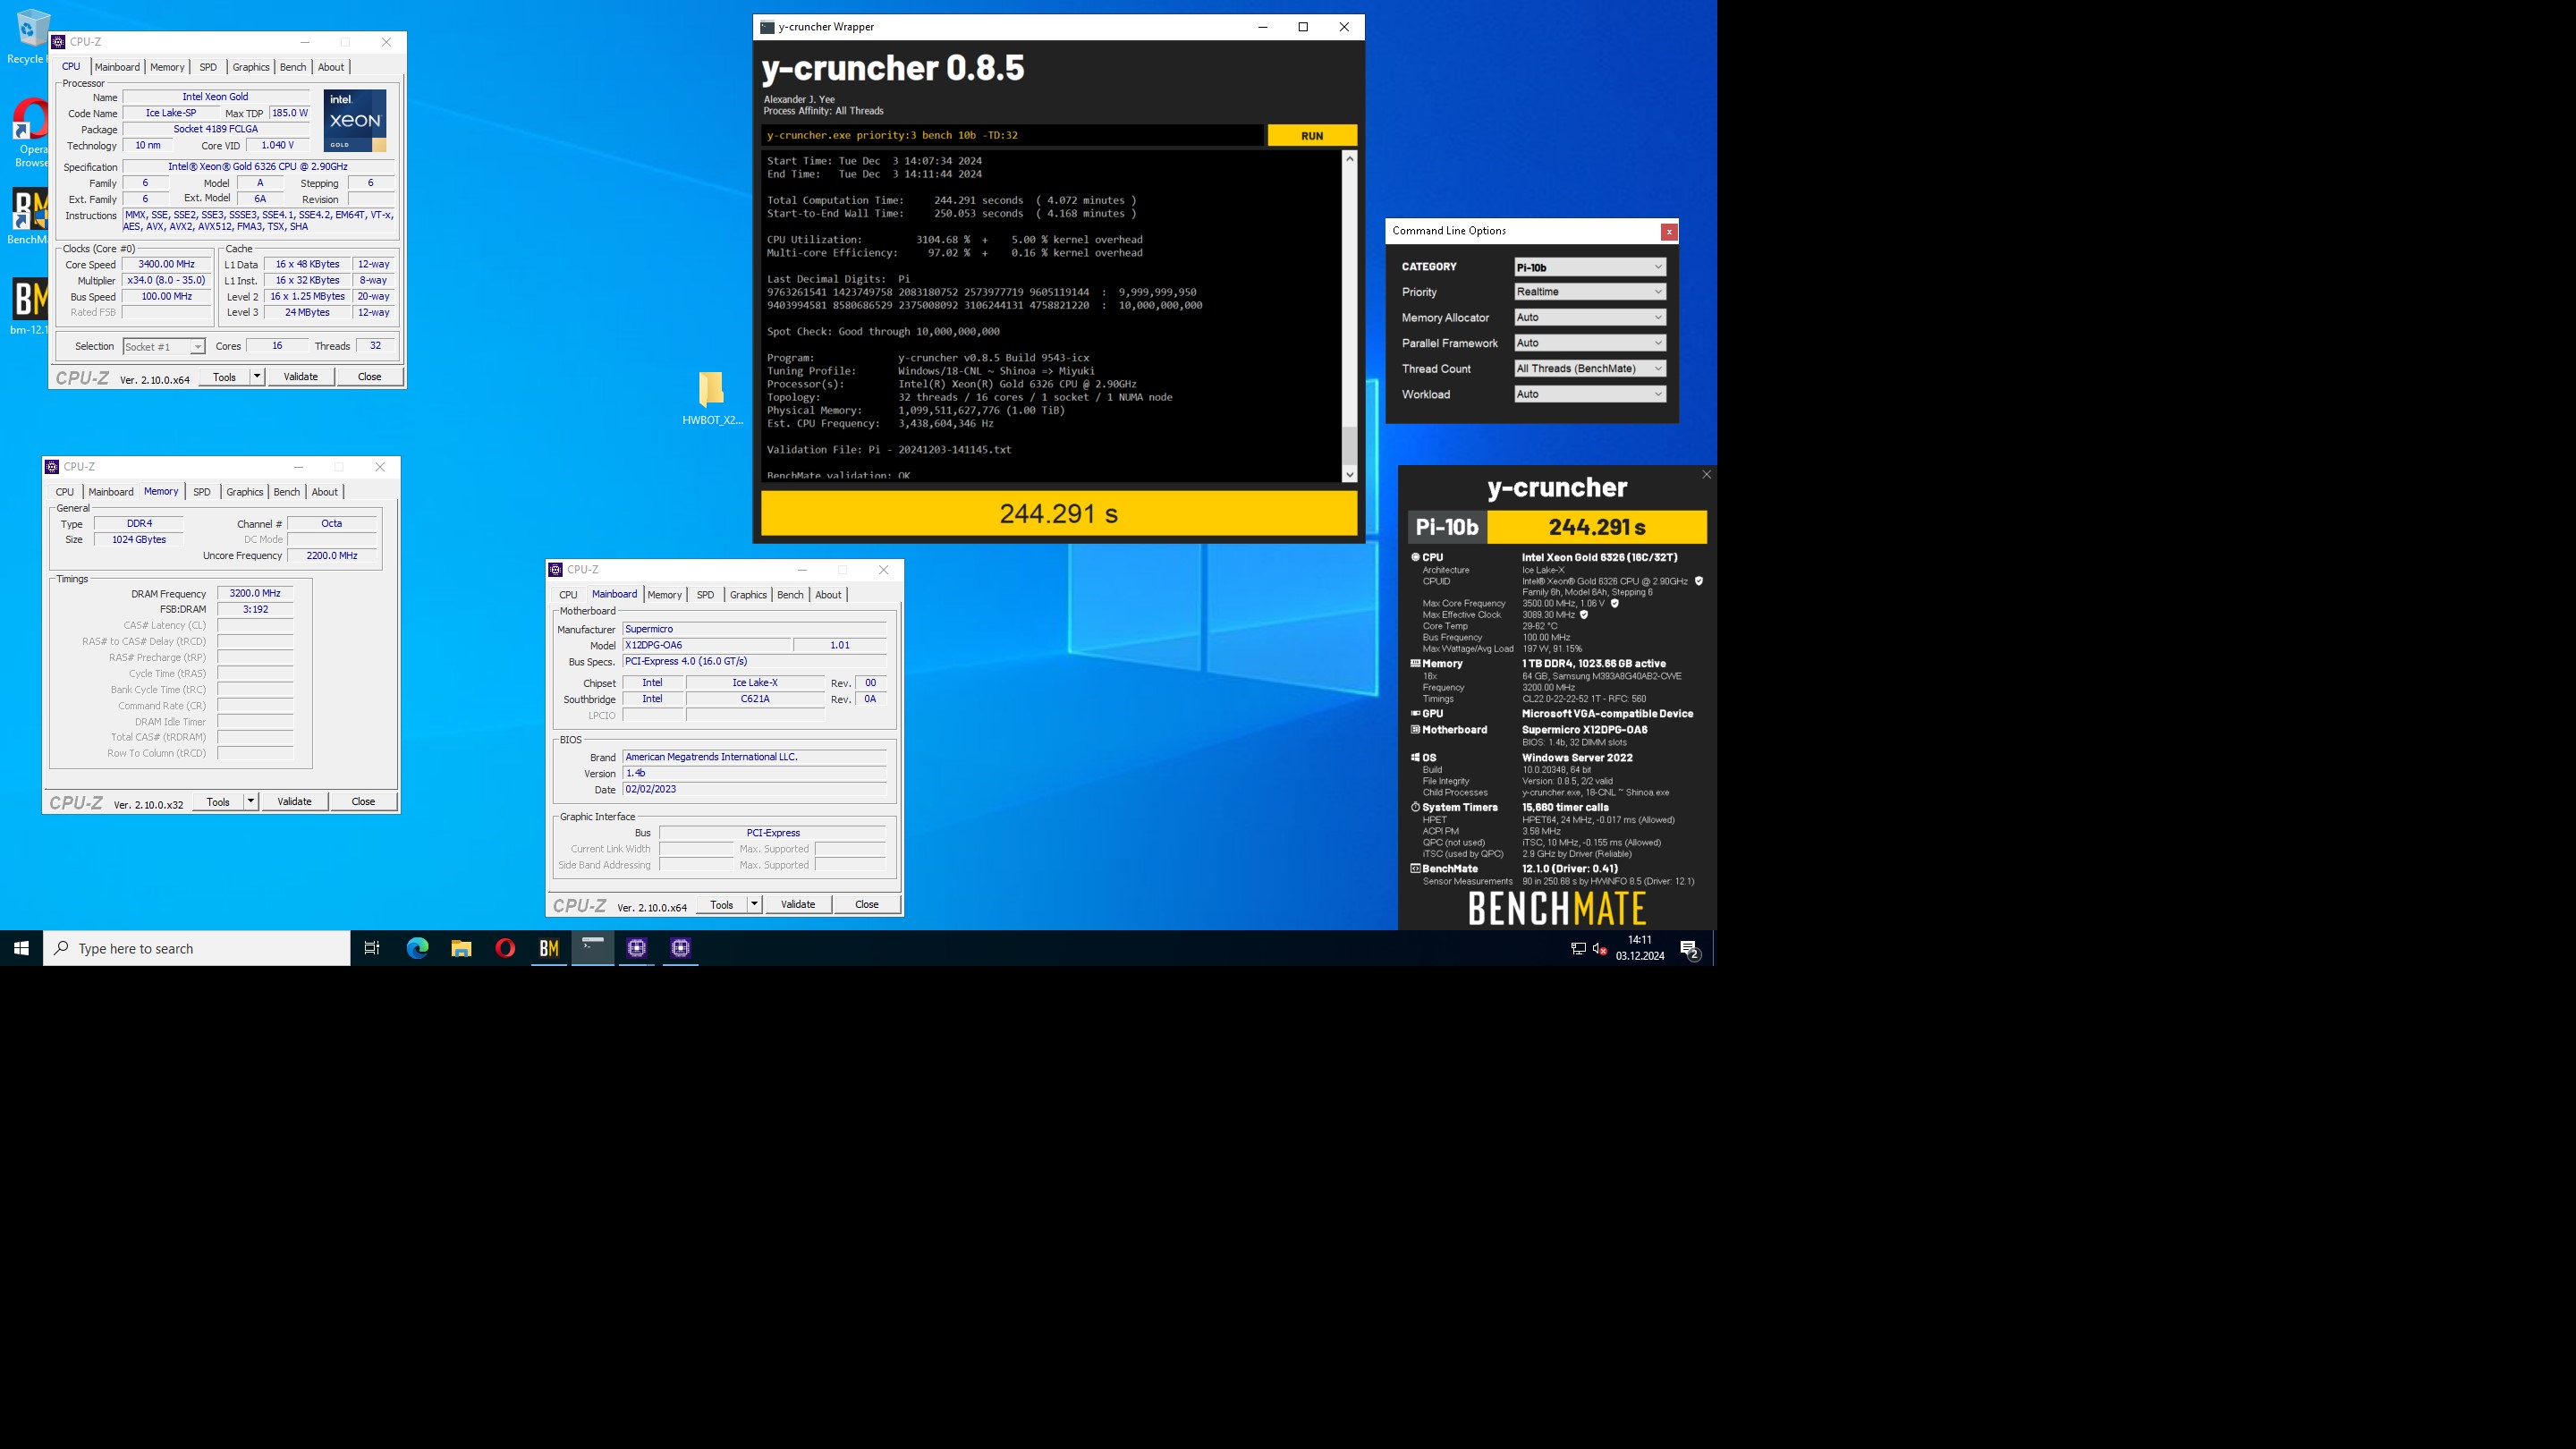Click the Specification field in CPU-Z
This screenshot has width=2576, height=1449.
coord(258,167)
